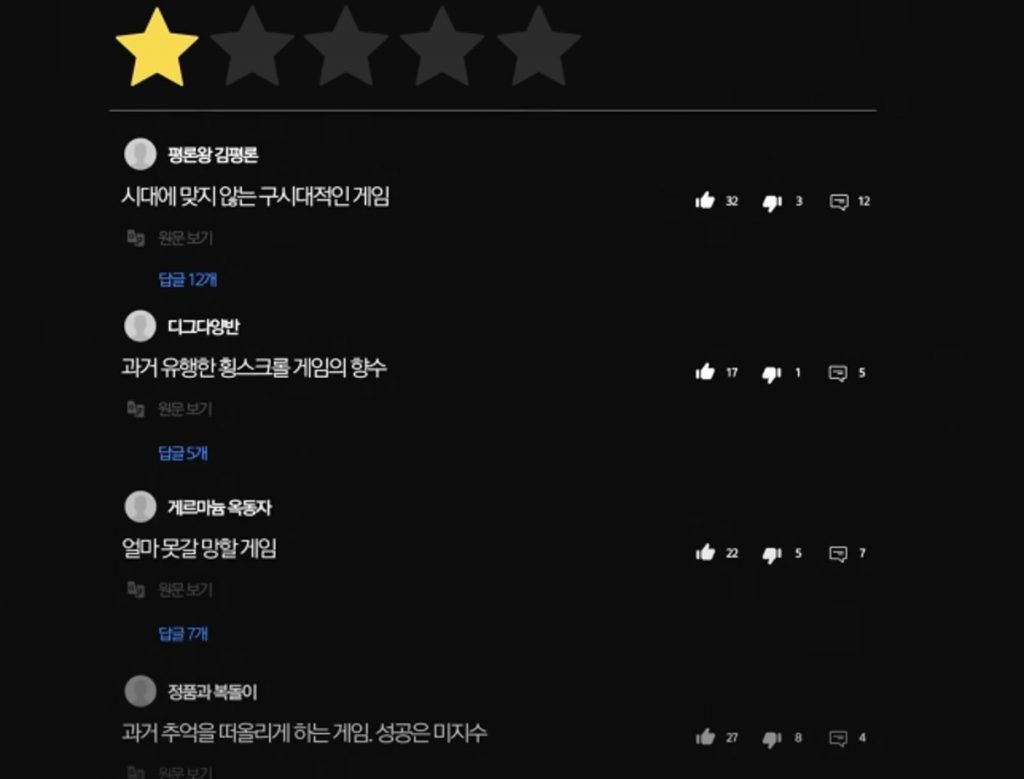
Task: Open profile avatar of 평론왕 김평론
Action: point(140,154)
